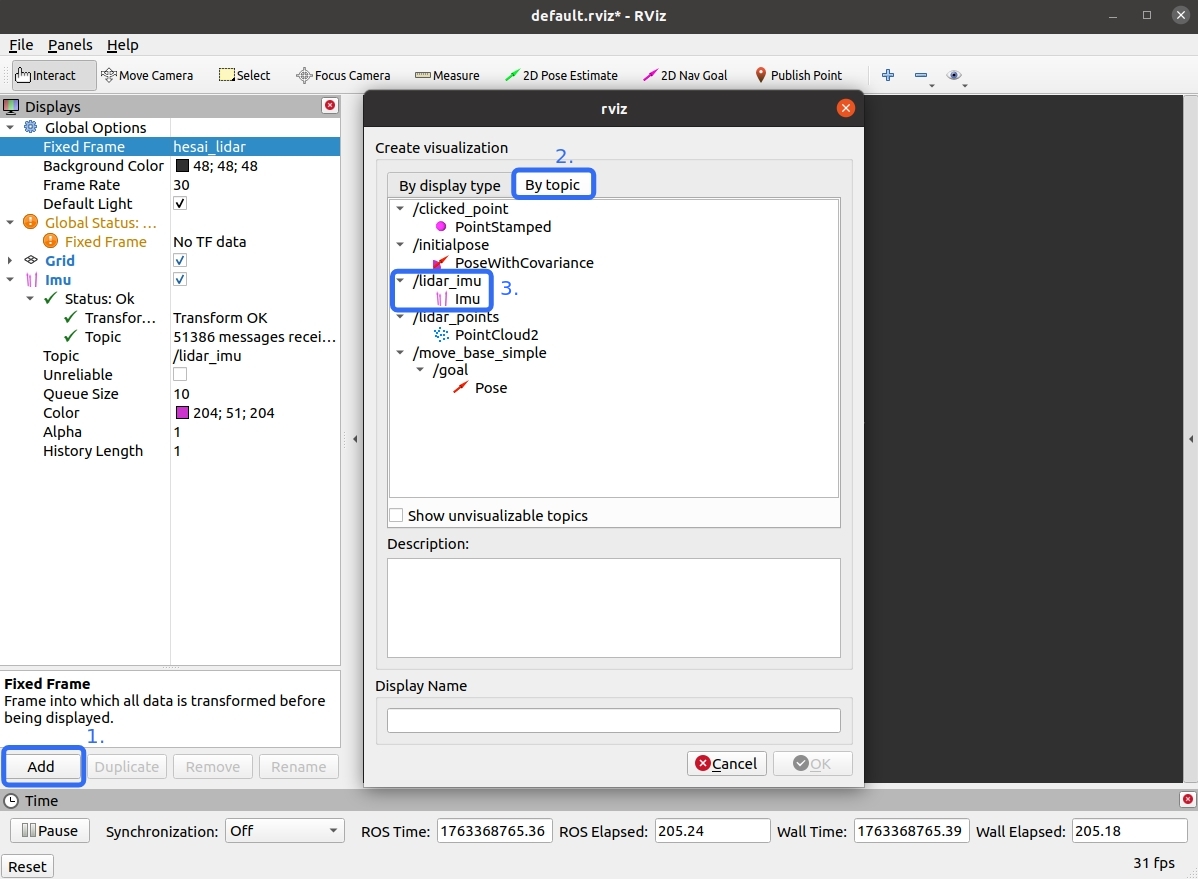
Task: Check Show unvisualizable topics
Action: pos(396,515)
